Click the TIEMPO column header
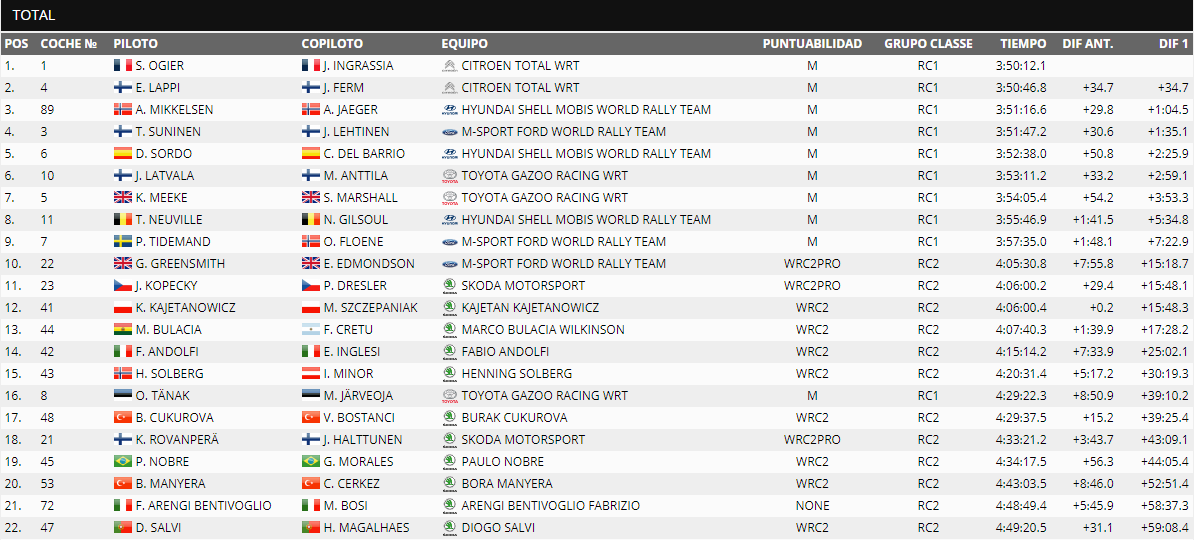This screenshot has height=540, width=1194. click(1023, 44)
